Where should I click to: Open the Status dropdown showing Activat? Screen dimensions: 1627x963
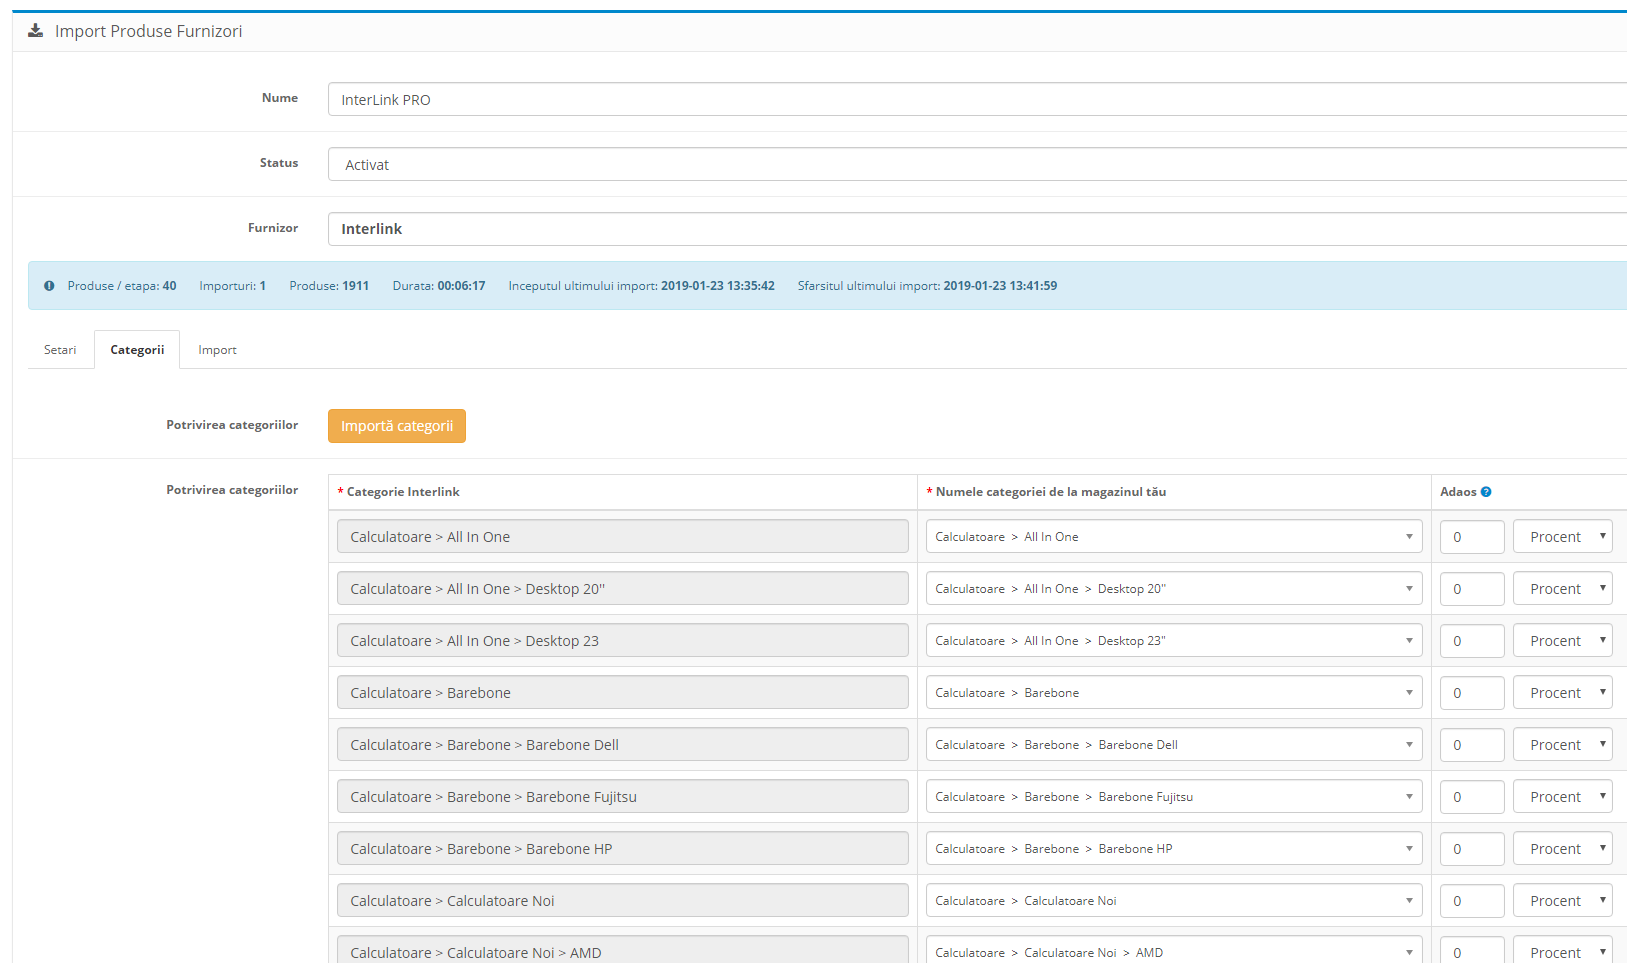(x=976, y=165)
